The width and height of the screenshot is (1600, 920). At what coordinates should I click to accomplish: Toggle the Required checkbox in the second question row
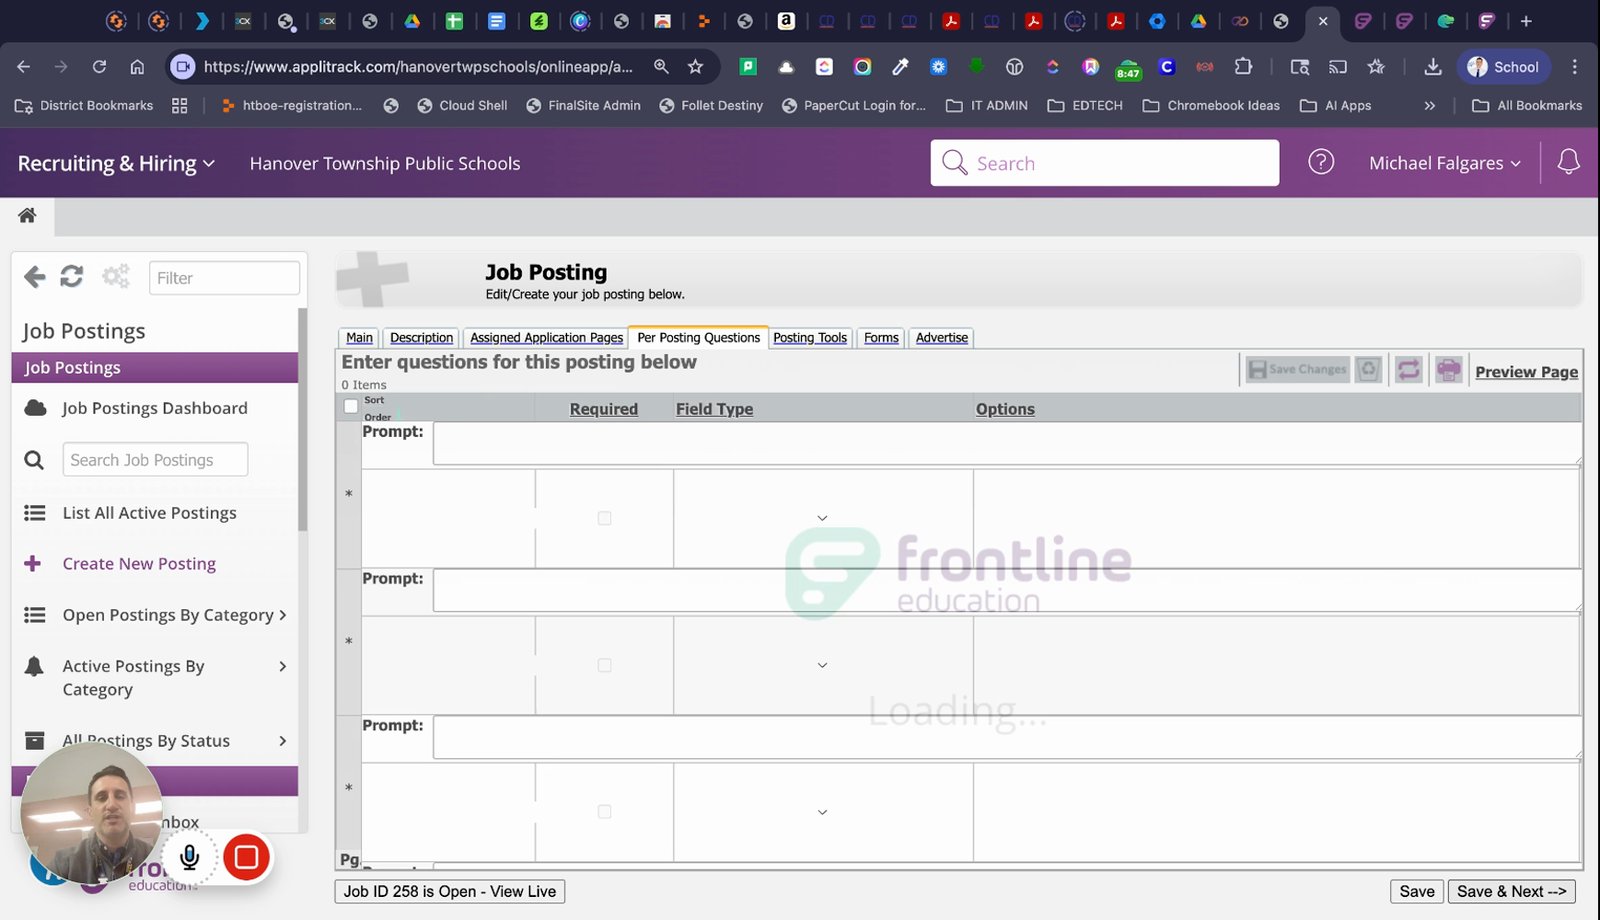point(604,665)
